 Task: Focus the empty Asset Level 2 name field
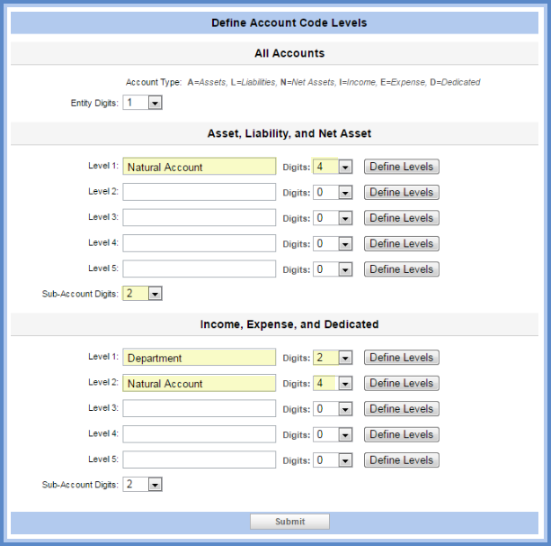tap(199, 192)
